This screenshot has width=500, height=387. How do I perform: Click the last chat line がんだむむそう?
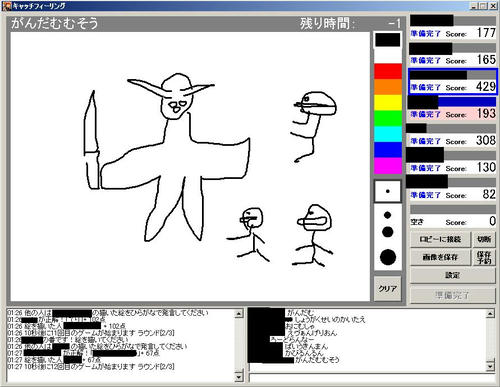[x=317, y=359]
